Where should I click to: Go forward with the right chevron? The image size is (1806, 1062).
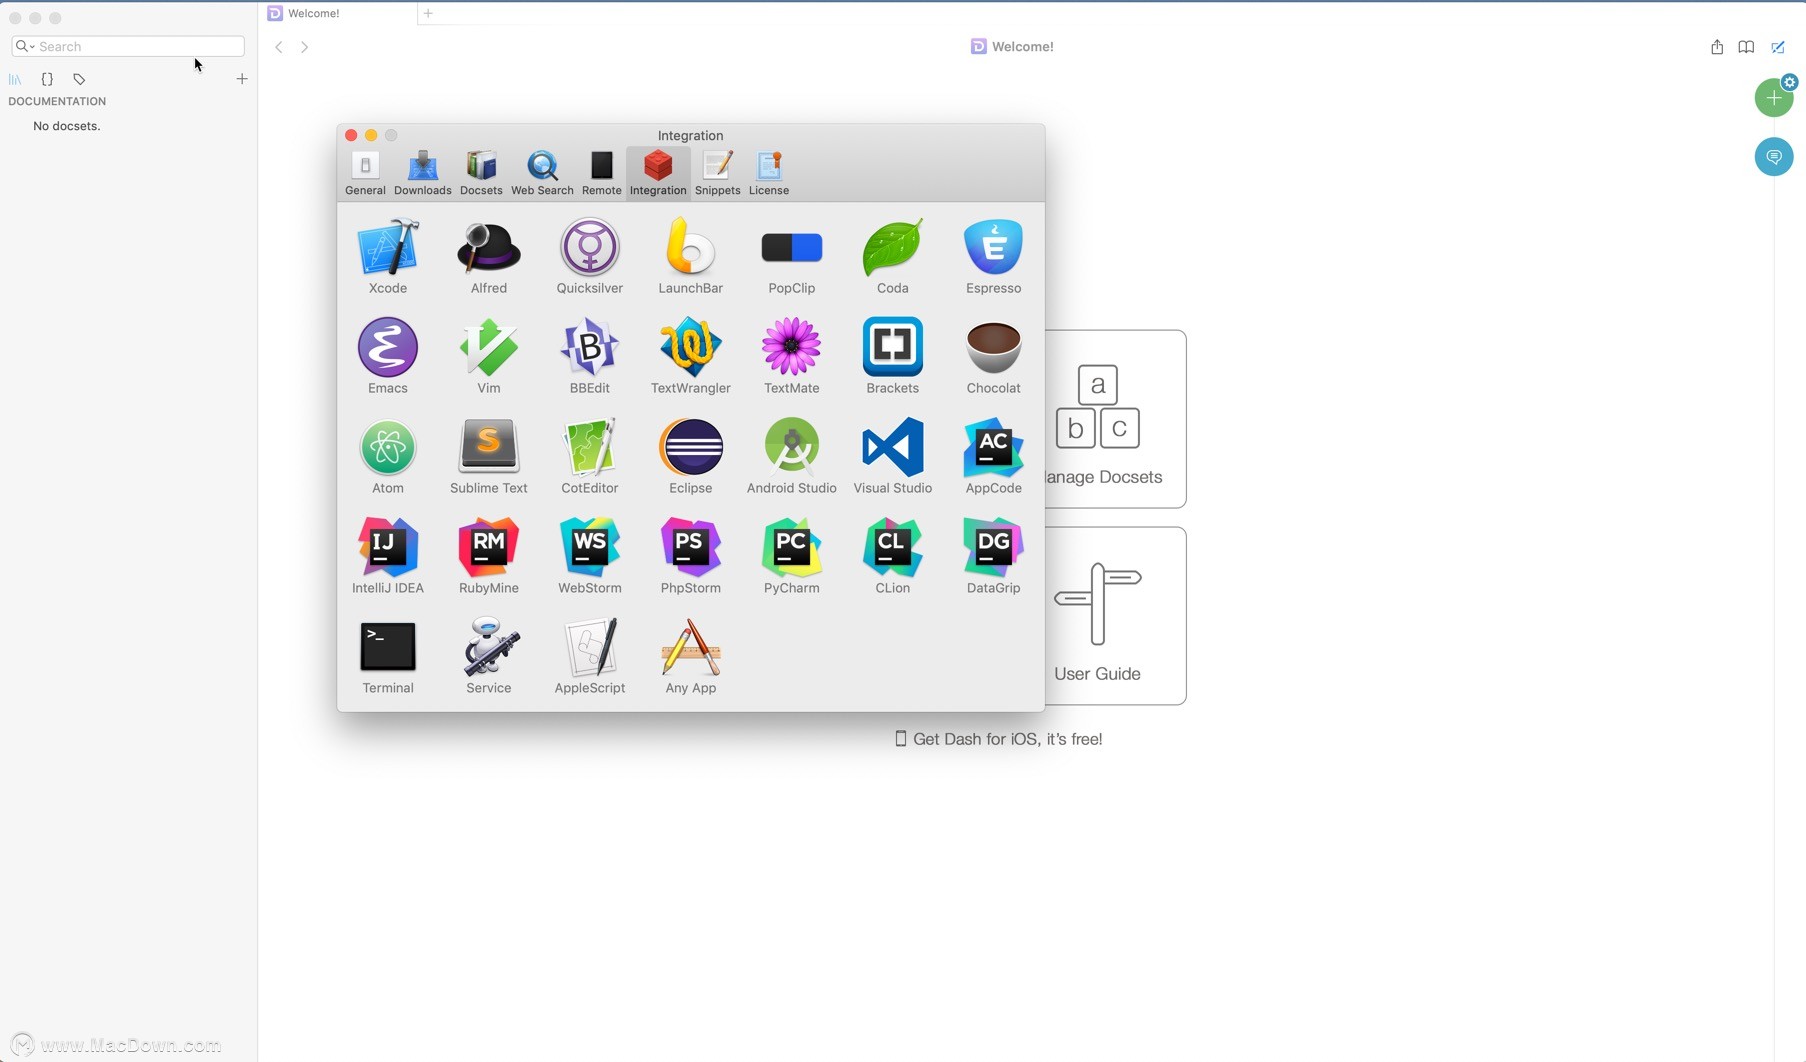coord(305,47)
